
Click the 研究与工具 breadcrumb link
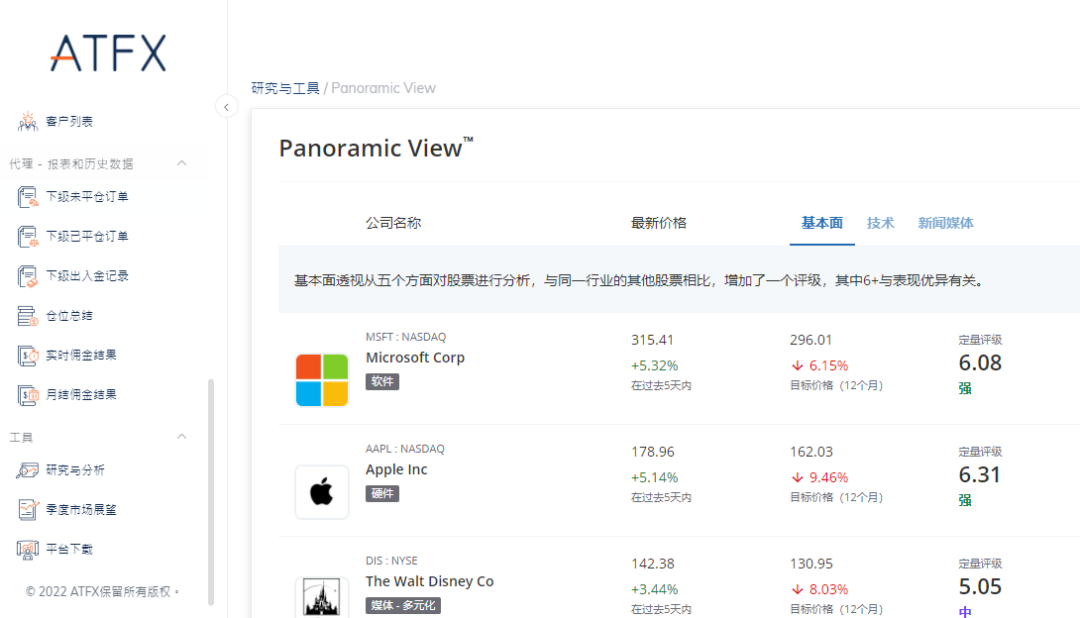click(x=285, y=88)
